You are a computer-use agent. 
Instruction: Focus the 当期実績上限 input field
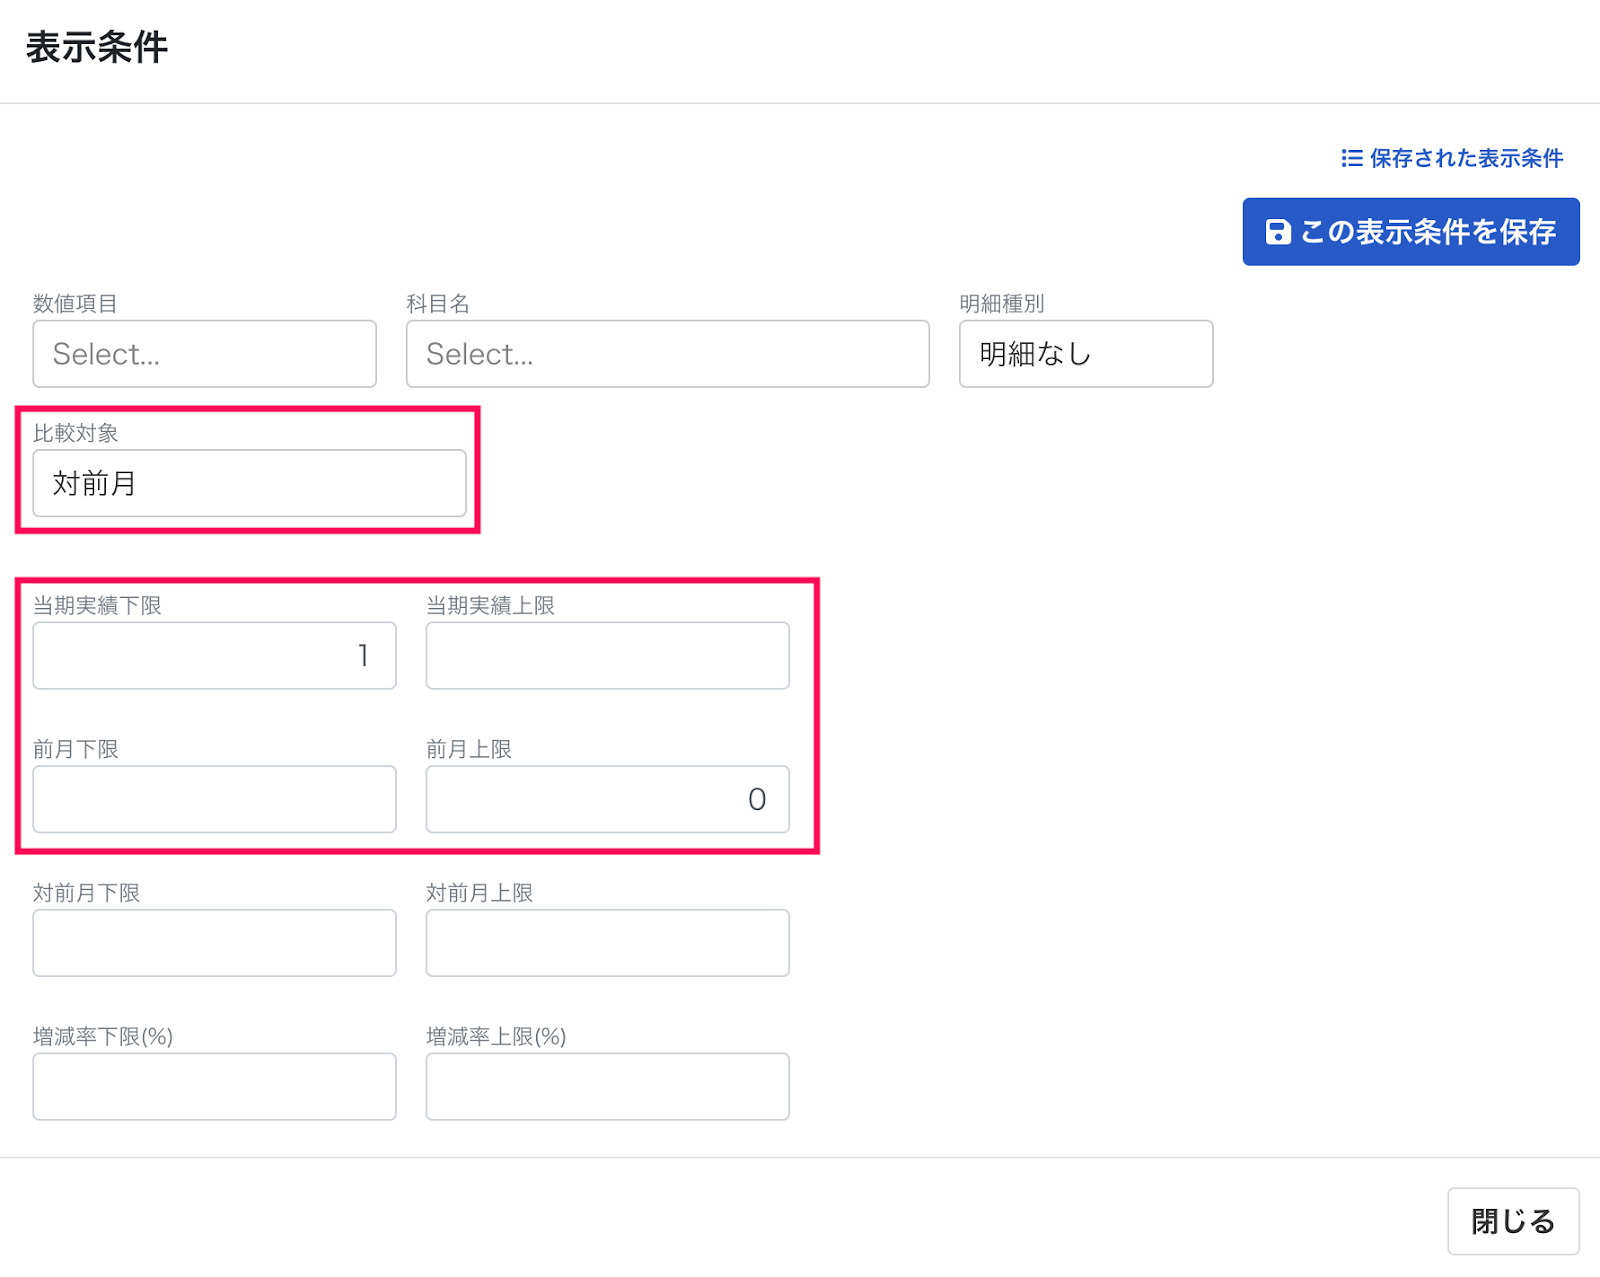(x=608, y=656)
